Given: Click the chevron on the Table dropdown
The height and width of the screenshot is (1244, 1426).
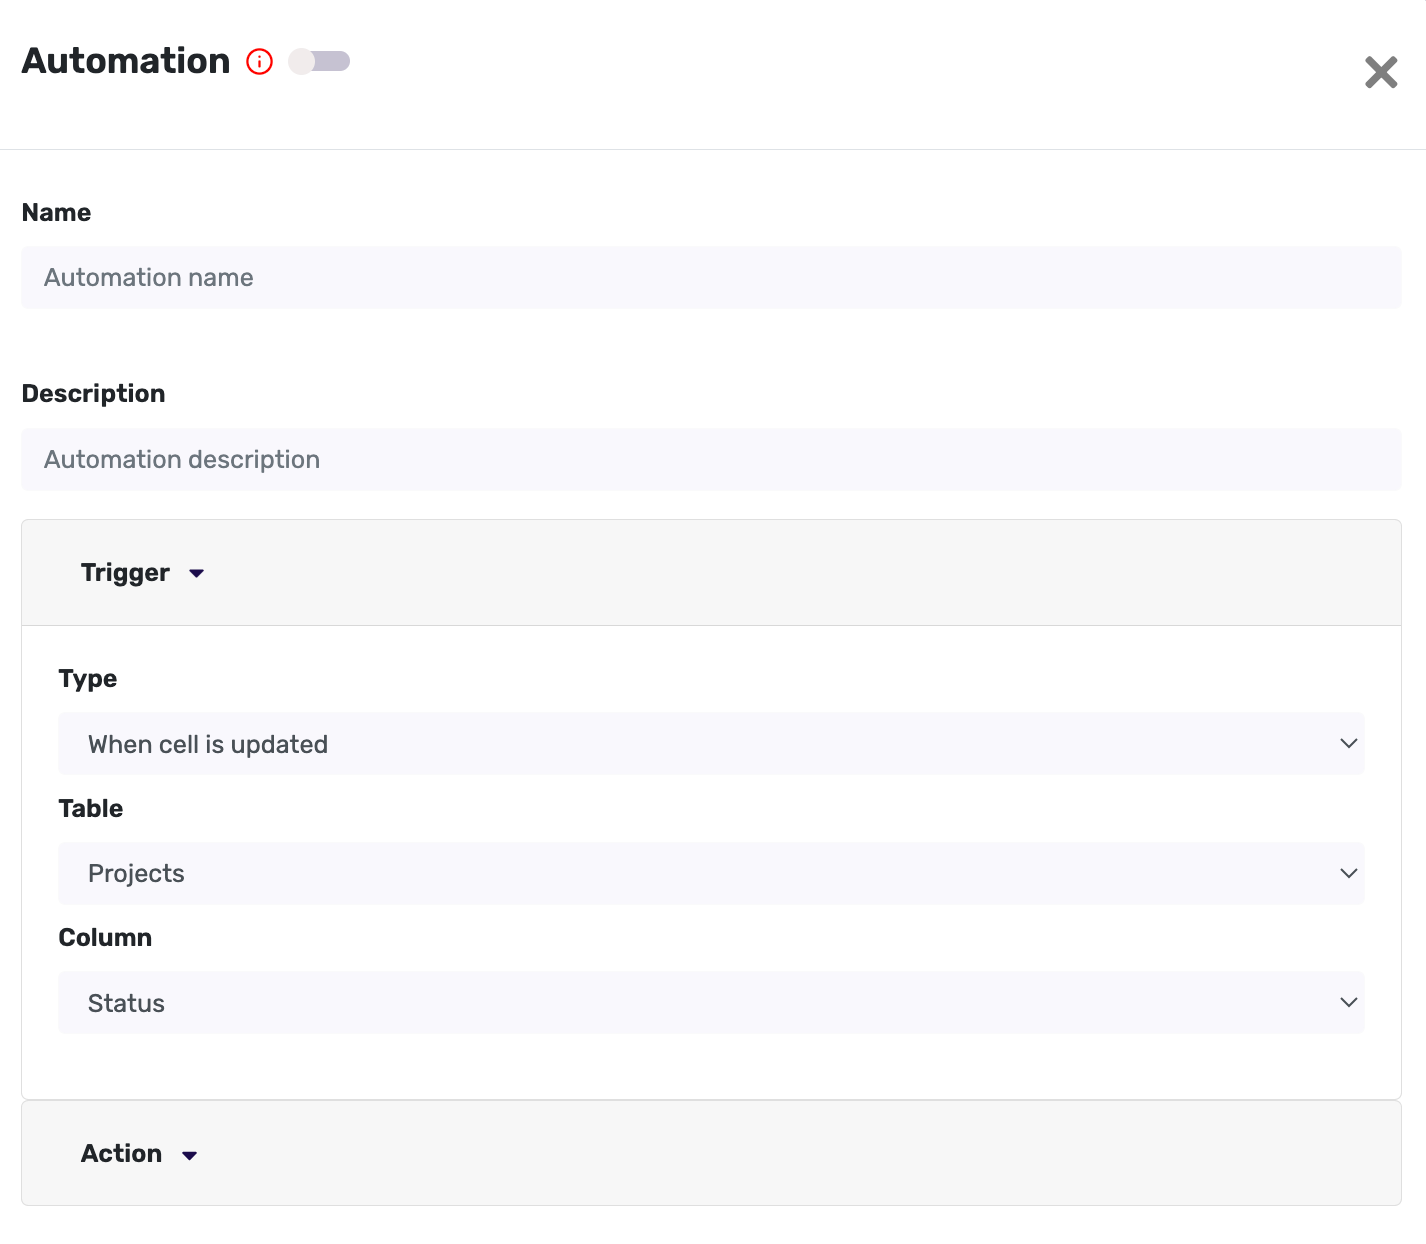Looking at the screenshot, I should coord(1349,873).
